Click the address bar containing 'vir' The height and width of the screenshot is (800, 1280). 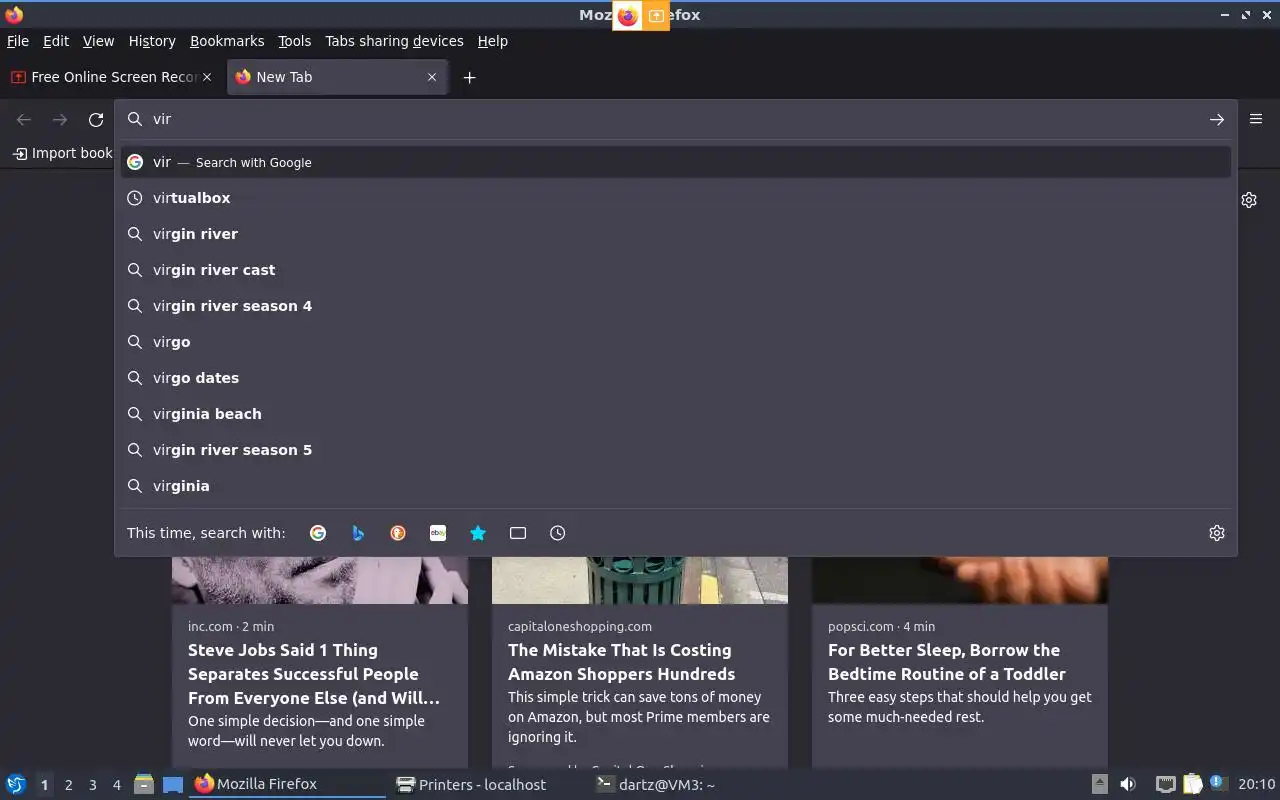coord(676,119)
